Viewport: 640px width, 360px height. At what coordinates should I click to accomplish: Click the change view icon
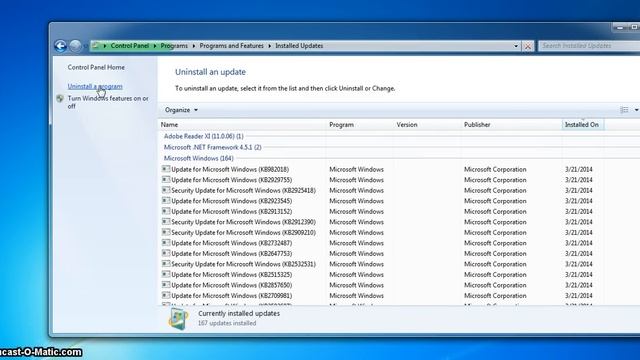tap(624, 110)
